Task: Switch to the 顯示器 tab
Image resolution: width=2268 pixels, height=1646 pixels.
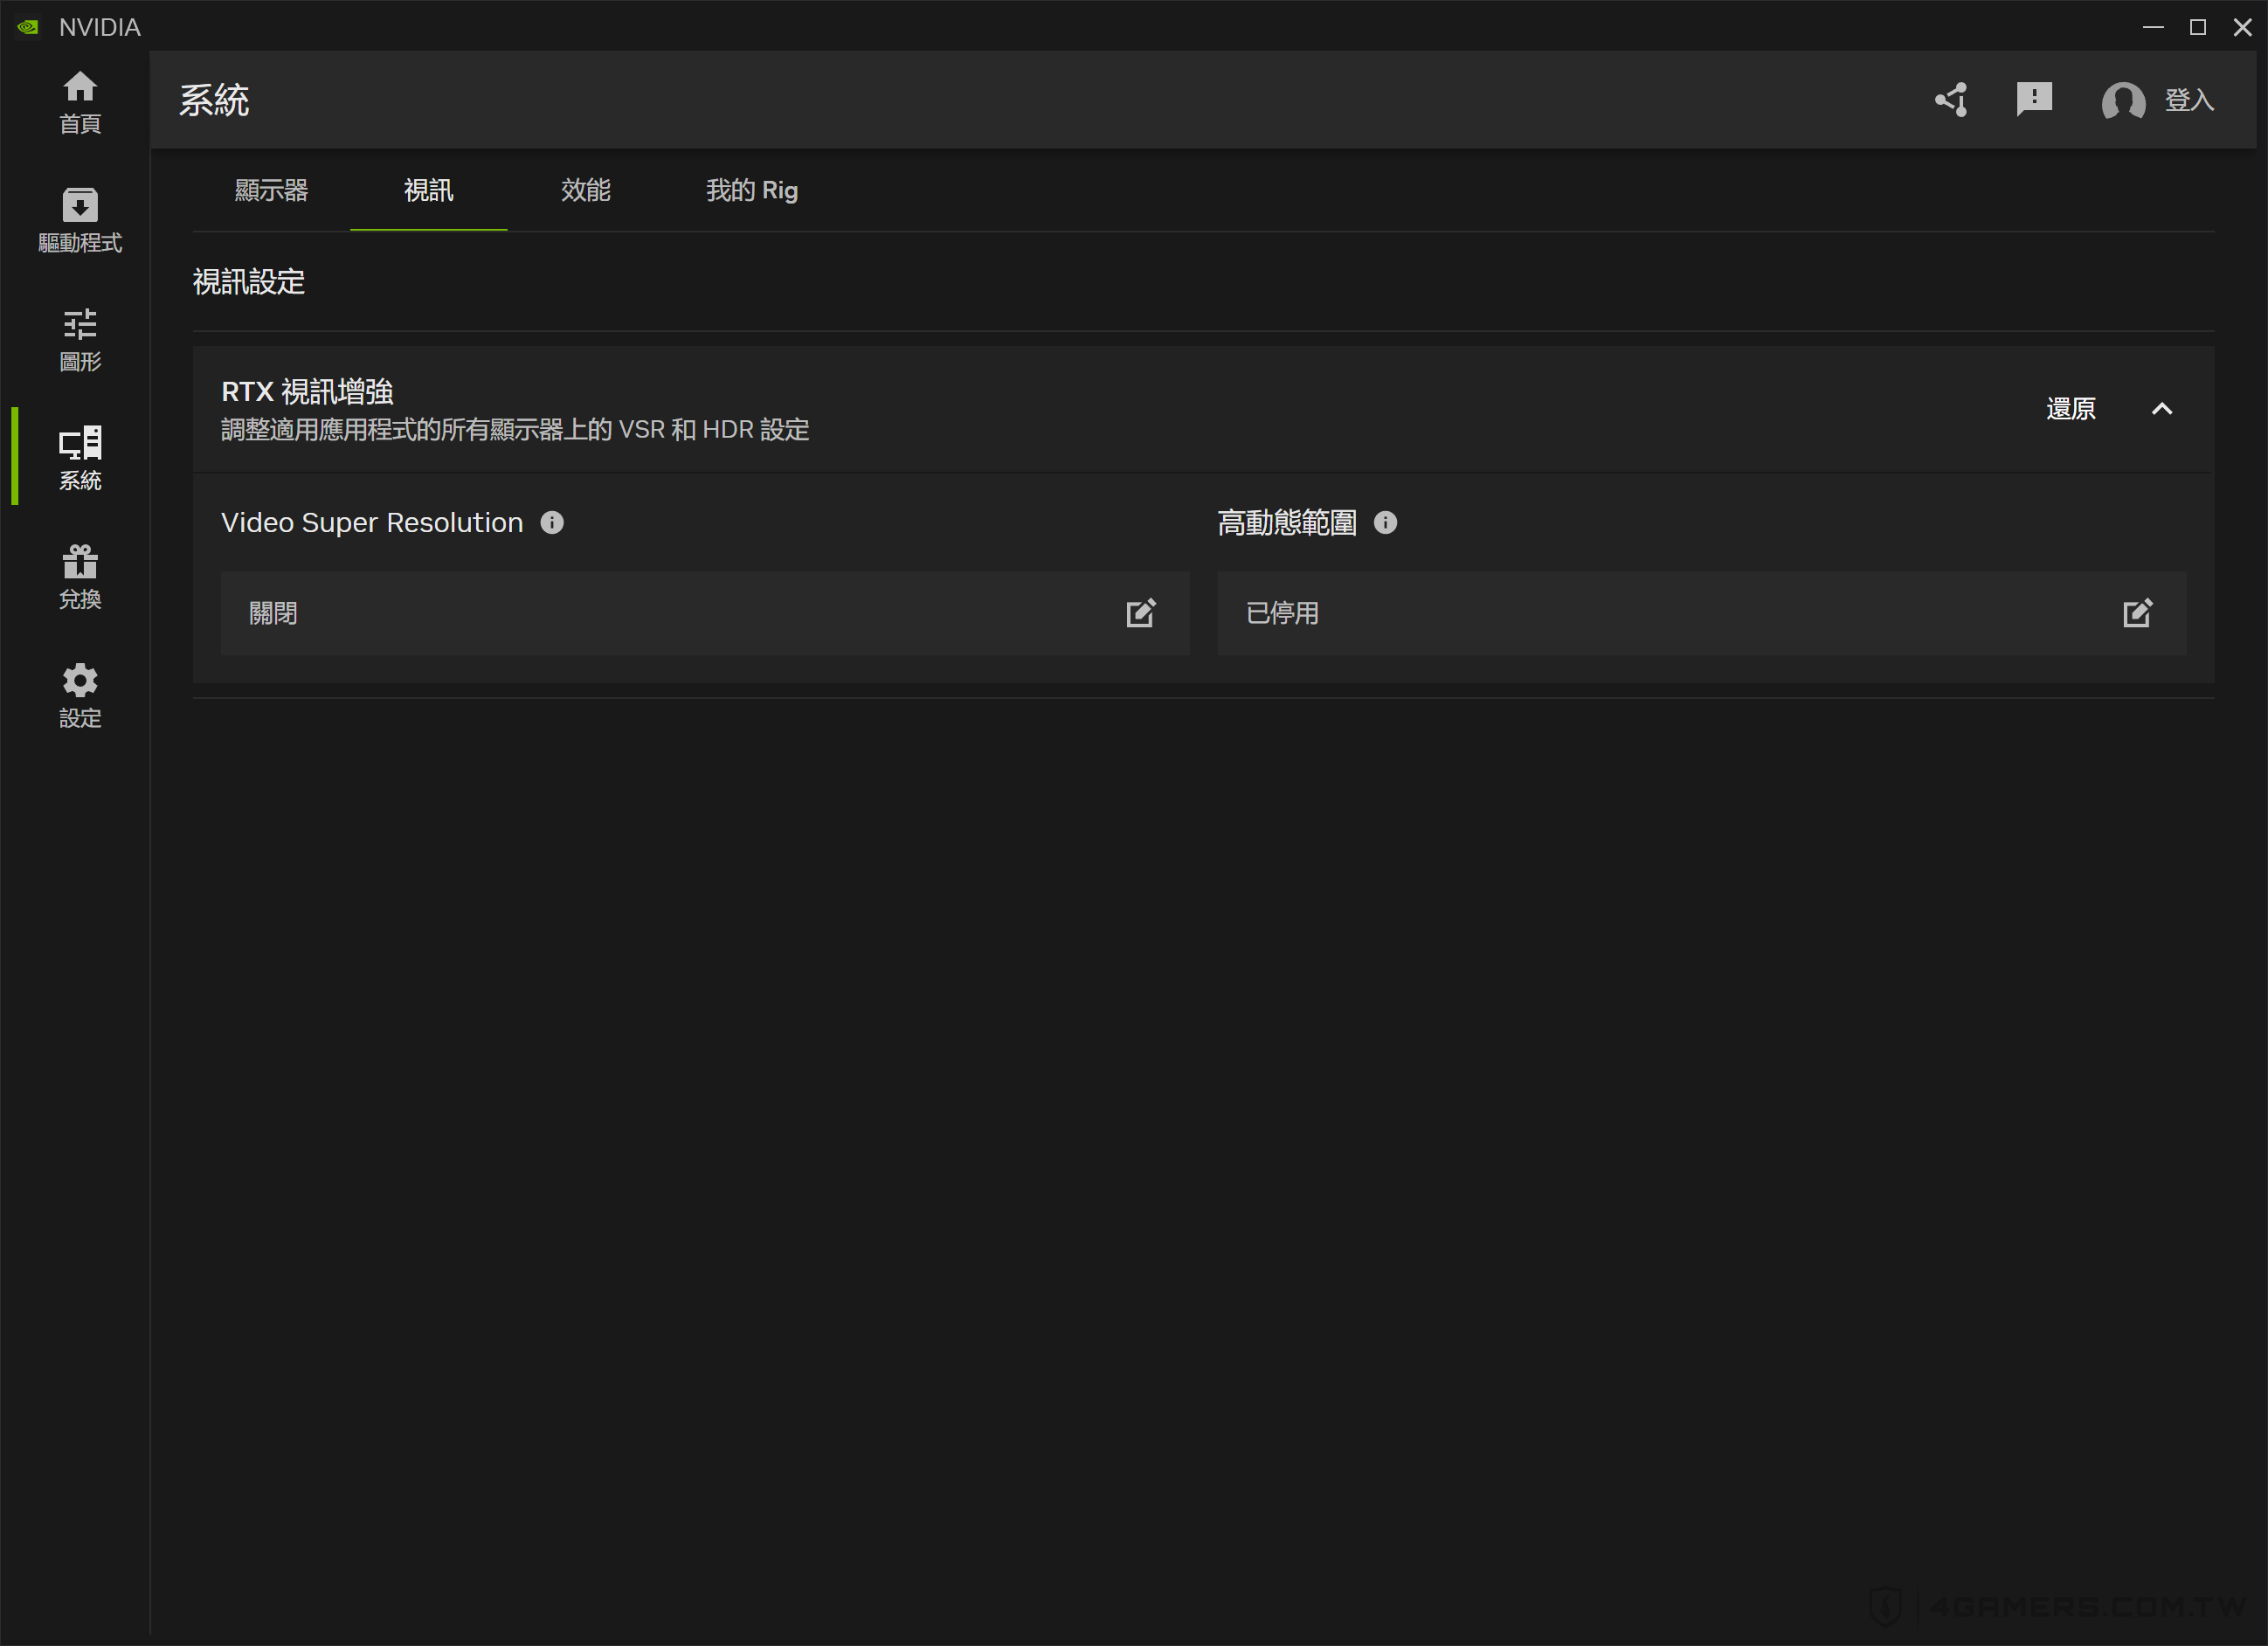Action: pyautogui.click(x=271, y=190)
